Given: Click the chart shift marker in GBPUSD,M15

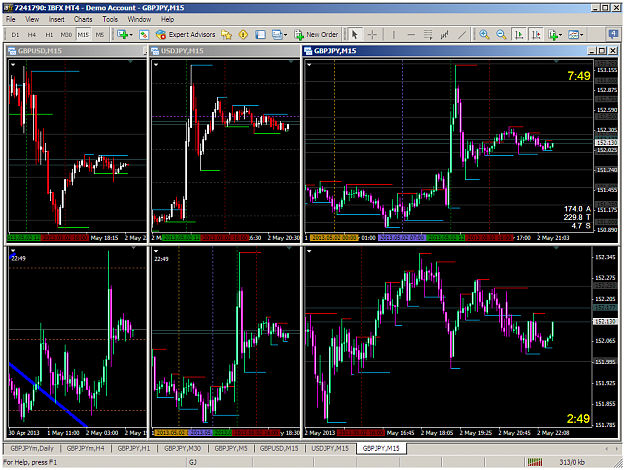Looking at the screenshot, I should click(130, 61).
